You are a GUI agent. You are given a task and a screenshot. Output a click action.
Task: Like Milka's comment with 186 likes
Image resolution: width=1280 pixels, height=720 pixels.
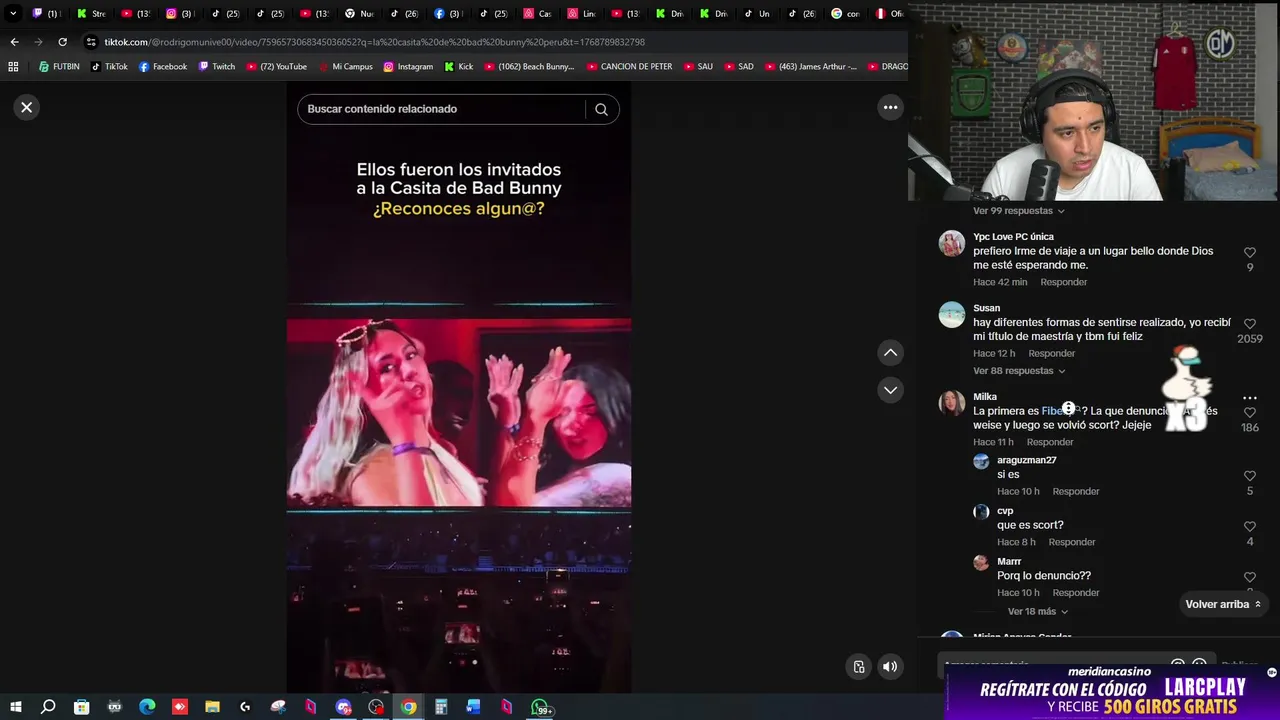1249,413
